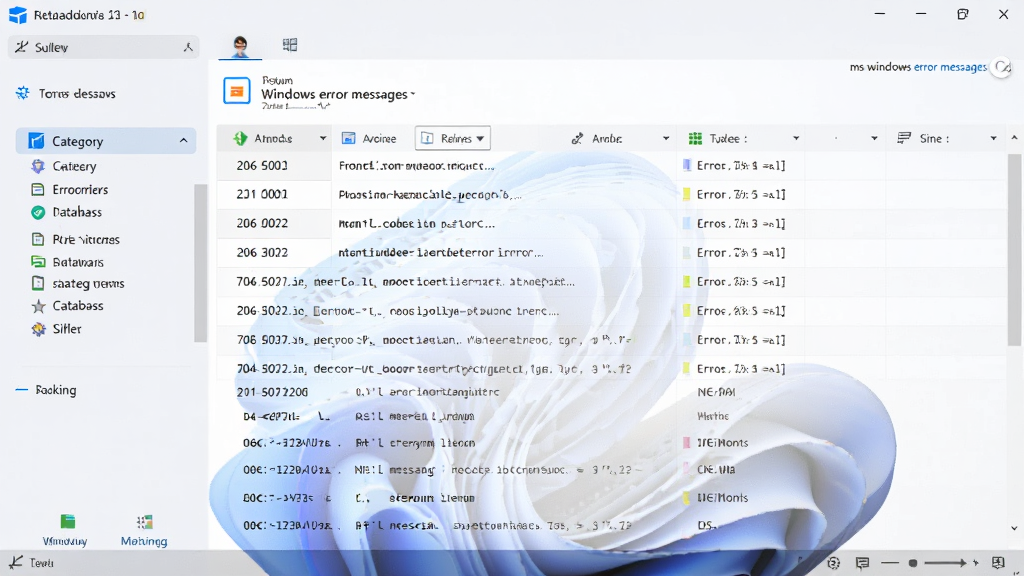Screen dimensions: 1024x576
Task: Switch to the grid layout tab
Action: point(290,44)
